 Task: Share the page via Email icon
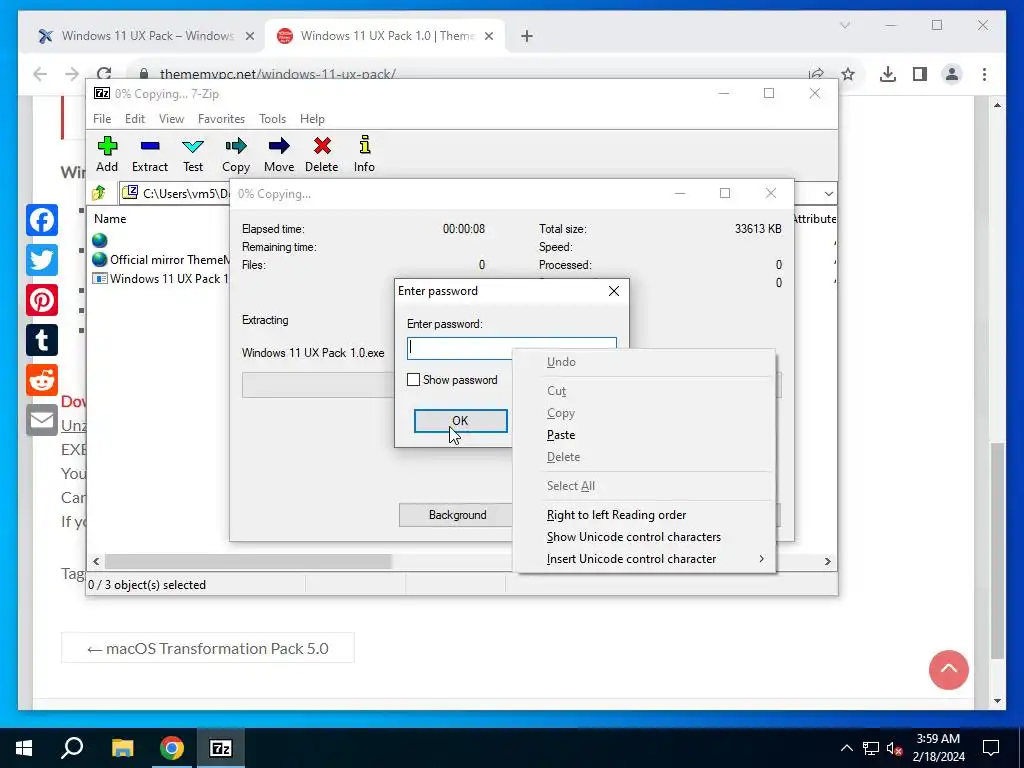pyautogui.click(x=42, y=420)
